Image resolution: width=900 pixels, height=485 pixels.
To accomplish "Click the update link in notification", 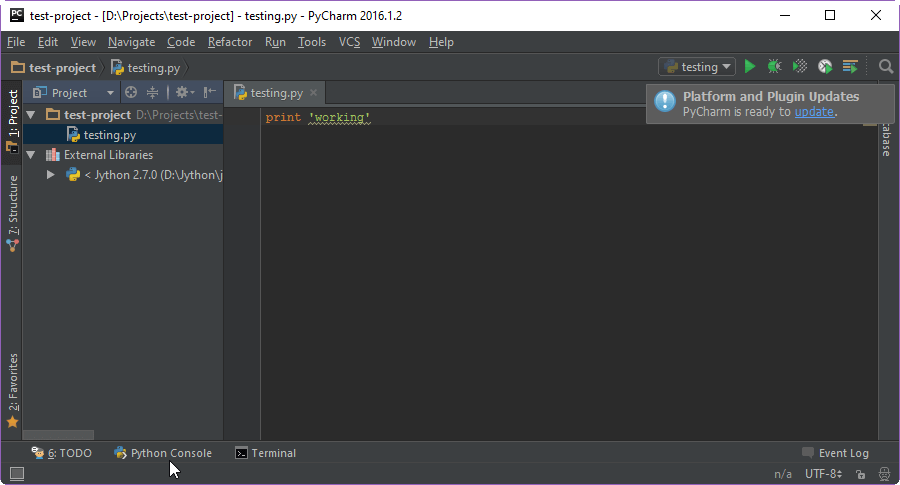I will (x=814, y=112).
